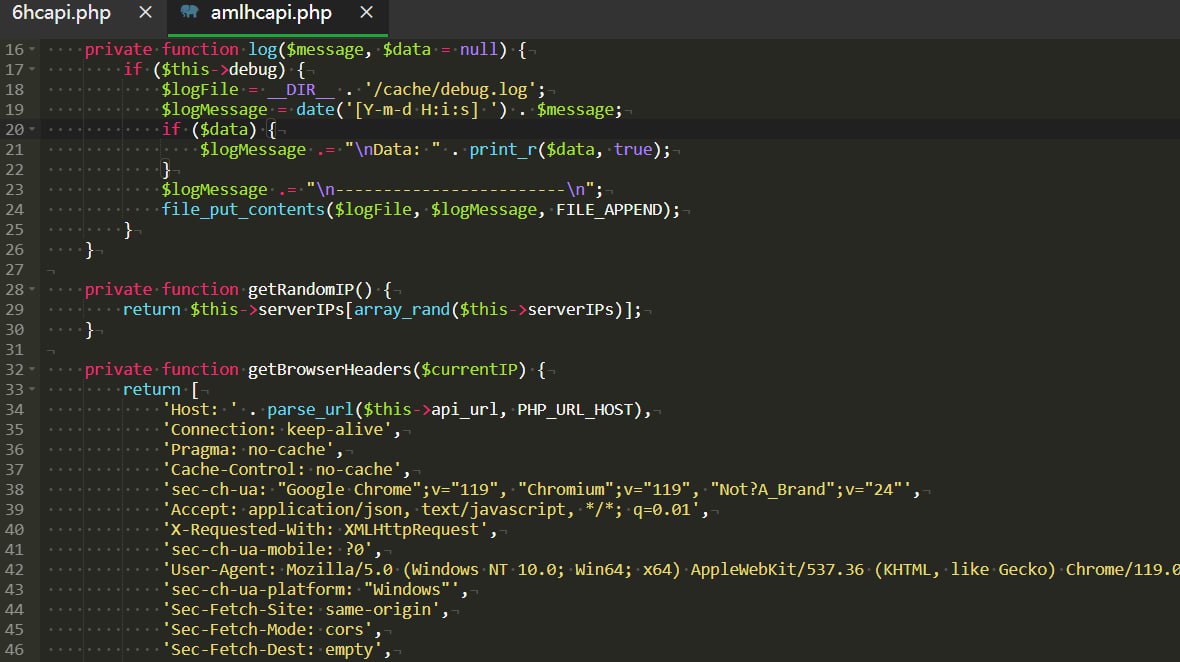Collapse the if data block at line 20

point(32,130)
